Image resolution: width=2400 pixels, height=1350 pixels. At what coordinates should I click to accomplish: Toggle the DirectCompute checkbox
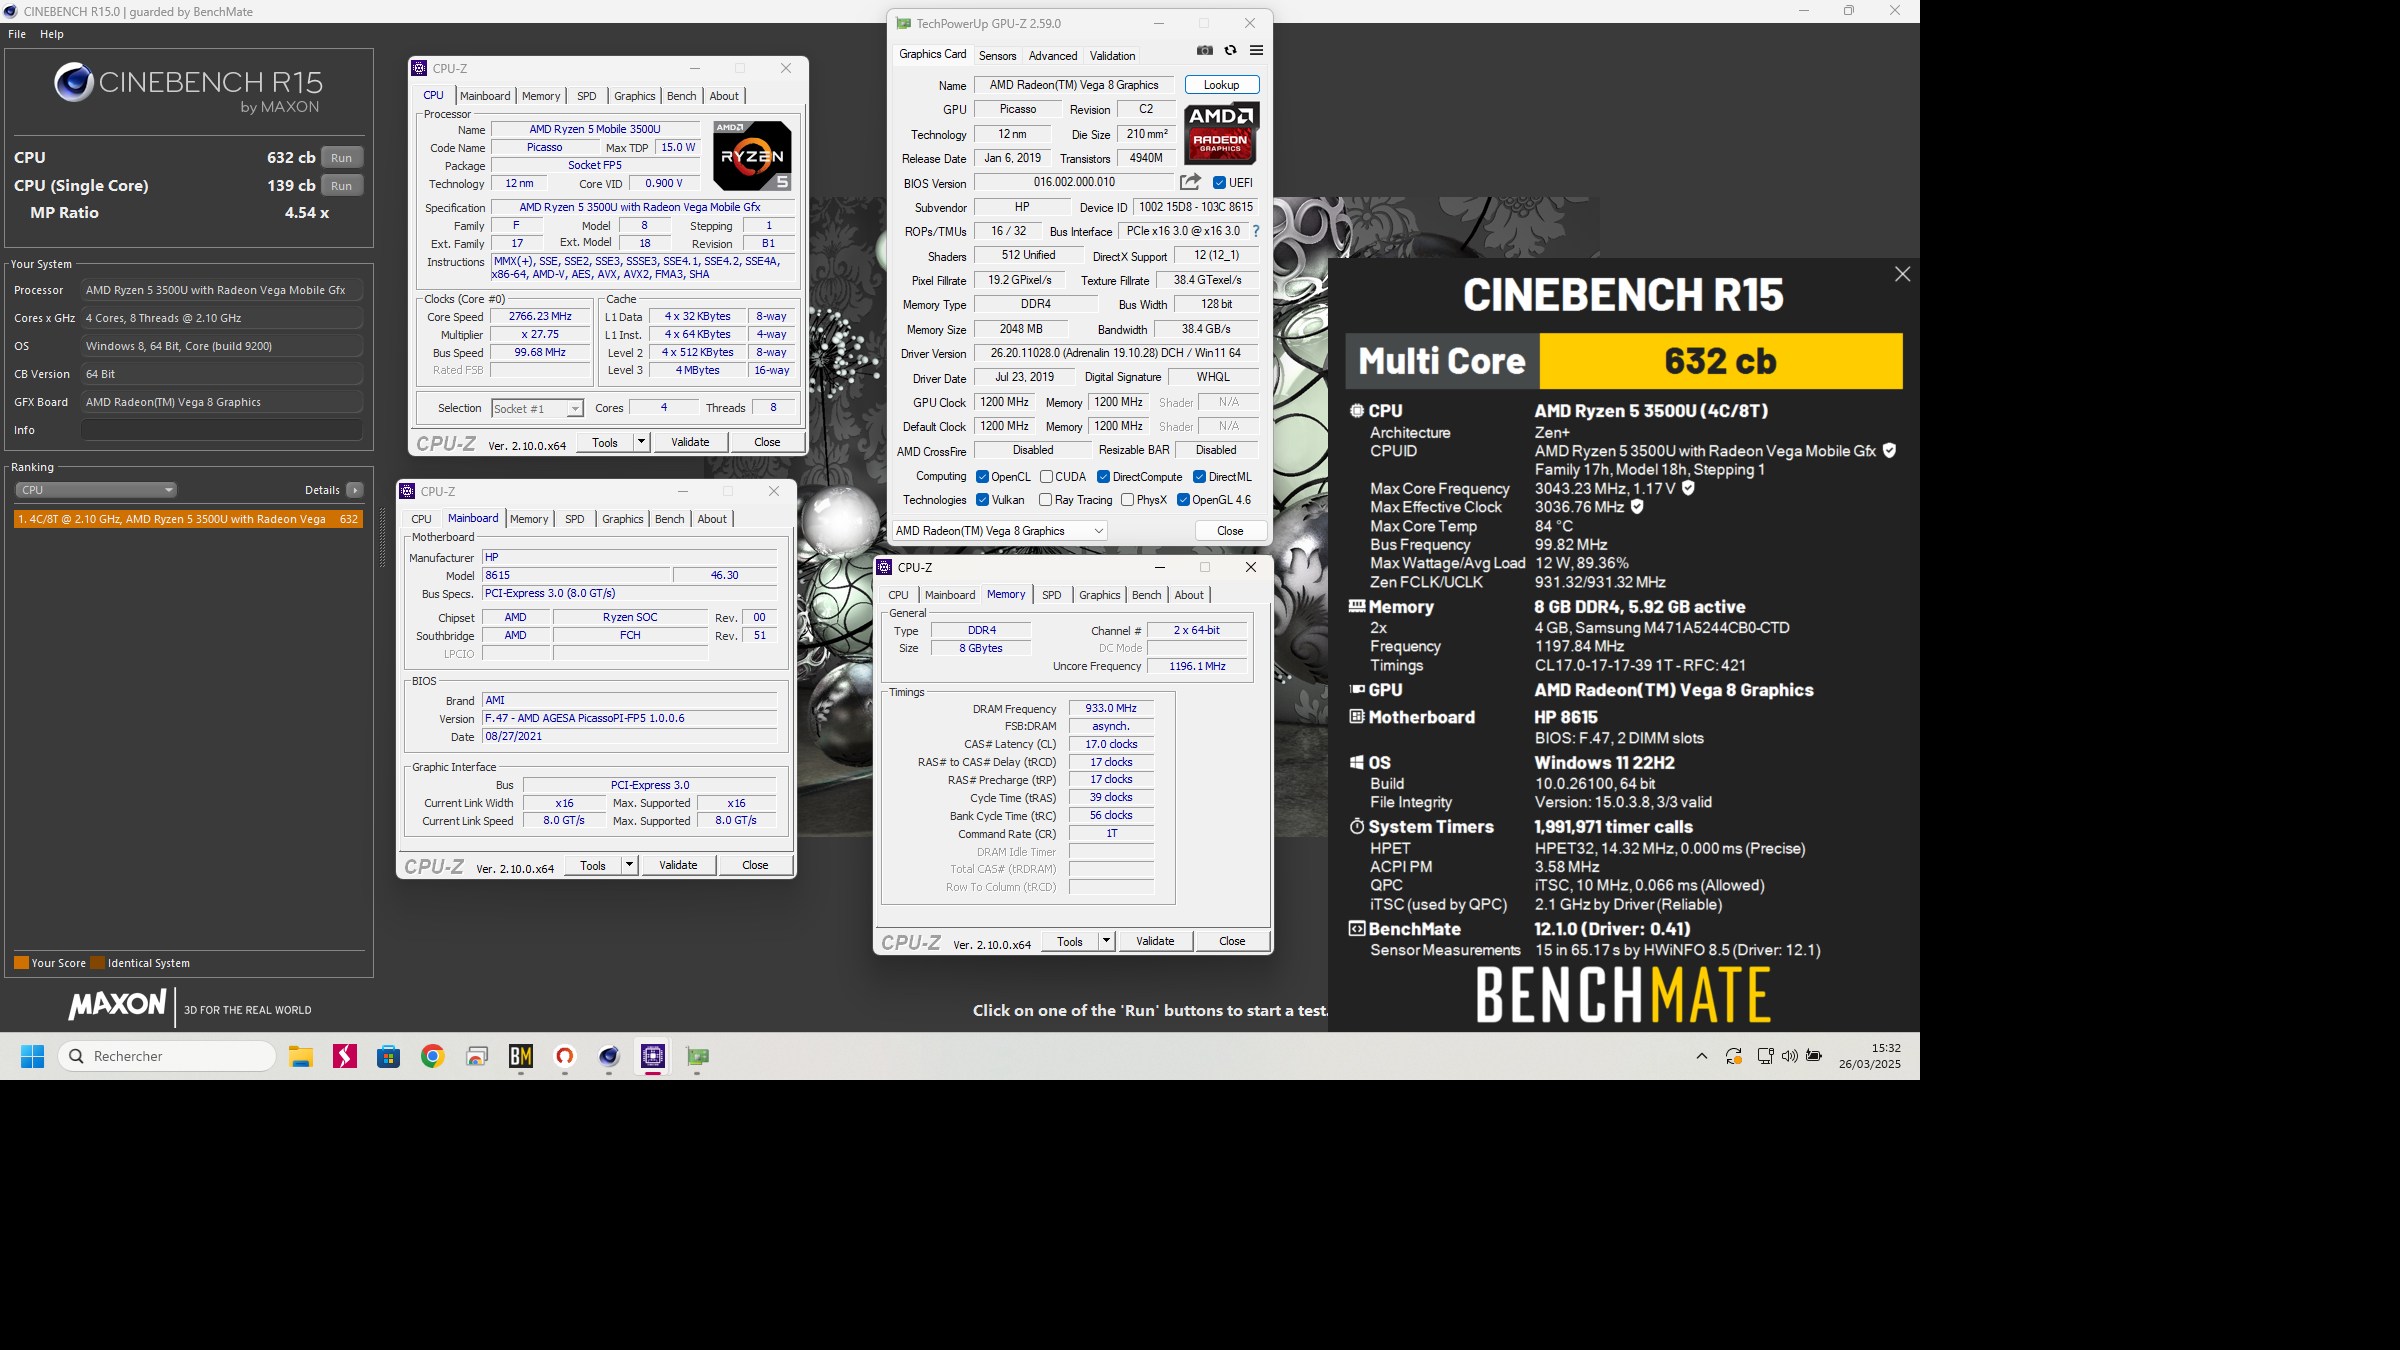[1103, 477]
